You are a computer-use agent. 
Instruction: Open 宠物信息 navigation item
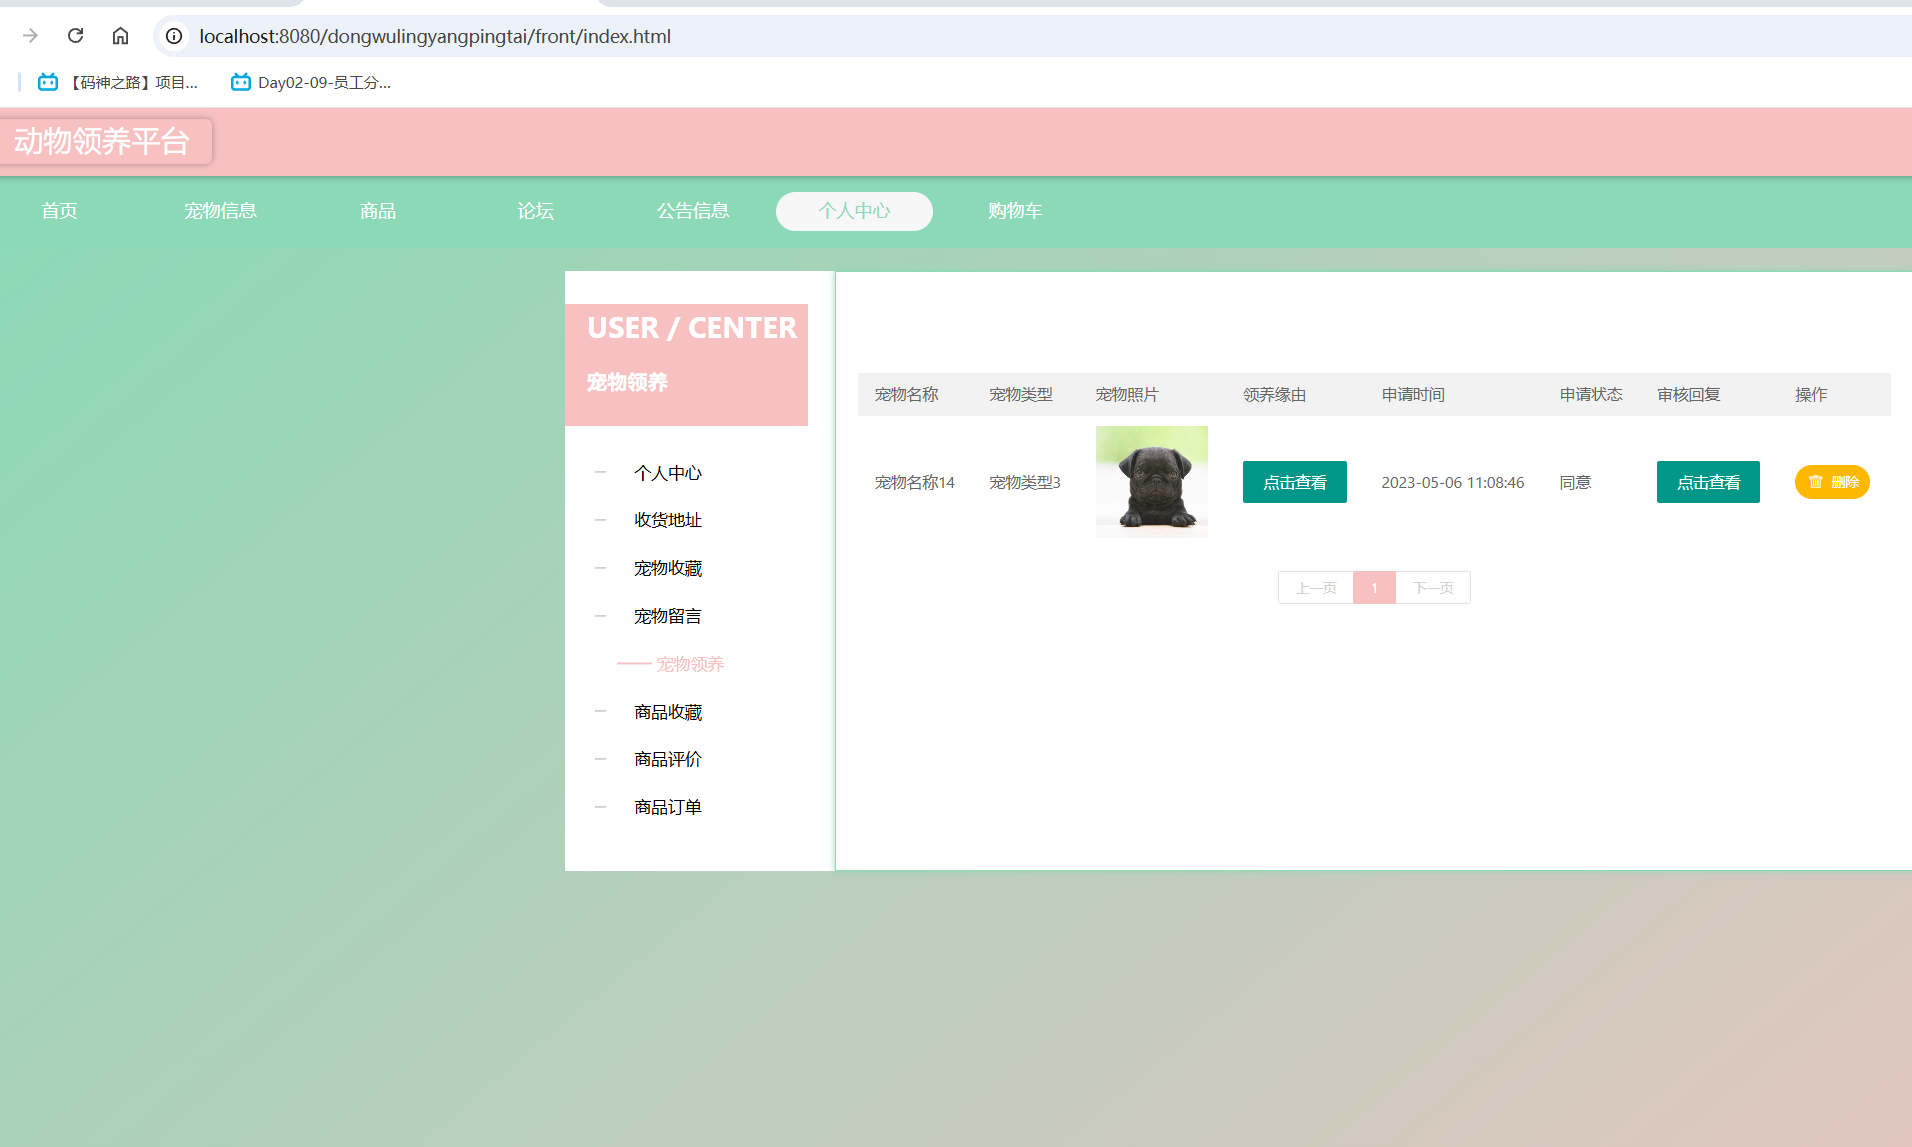(220, 211)
